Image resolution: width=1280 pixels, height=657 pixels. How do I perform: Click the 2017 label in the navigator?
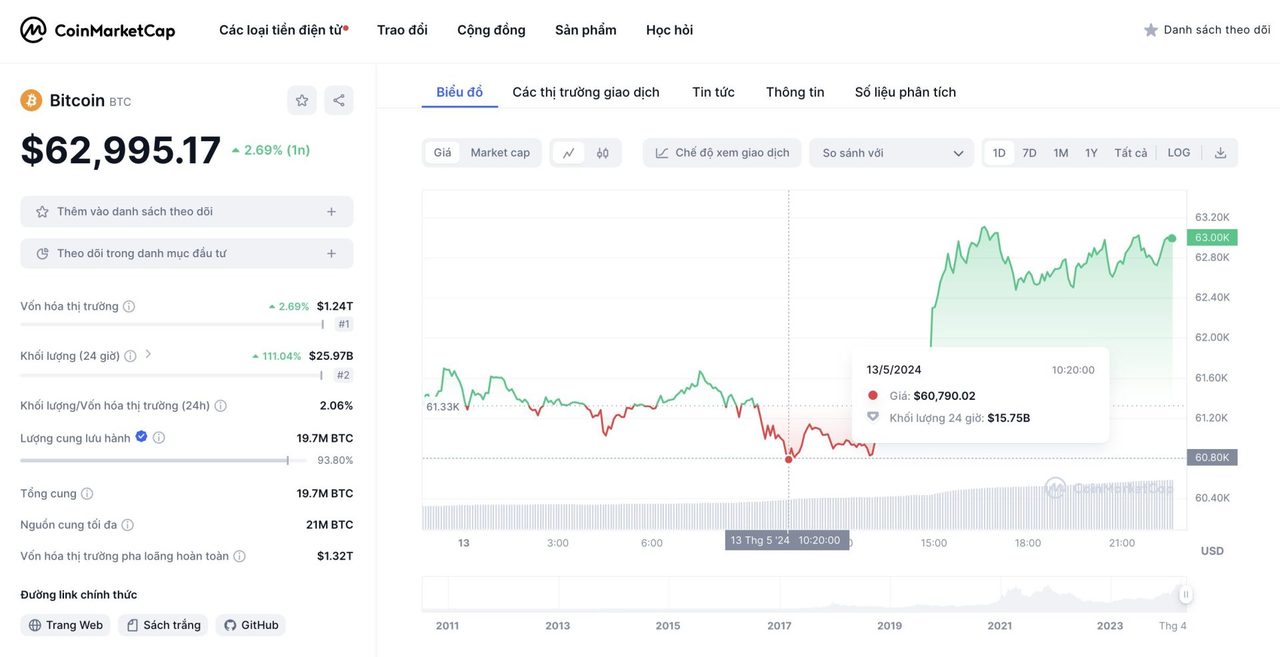point(779,626)
